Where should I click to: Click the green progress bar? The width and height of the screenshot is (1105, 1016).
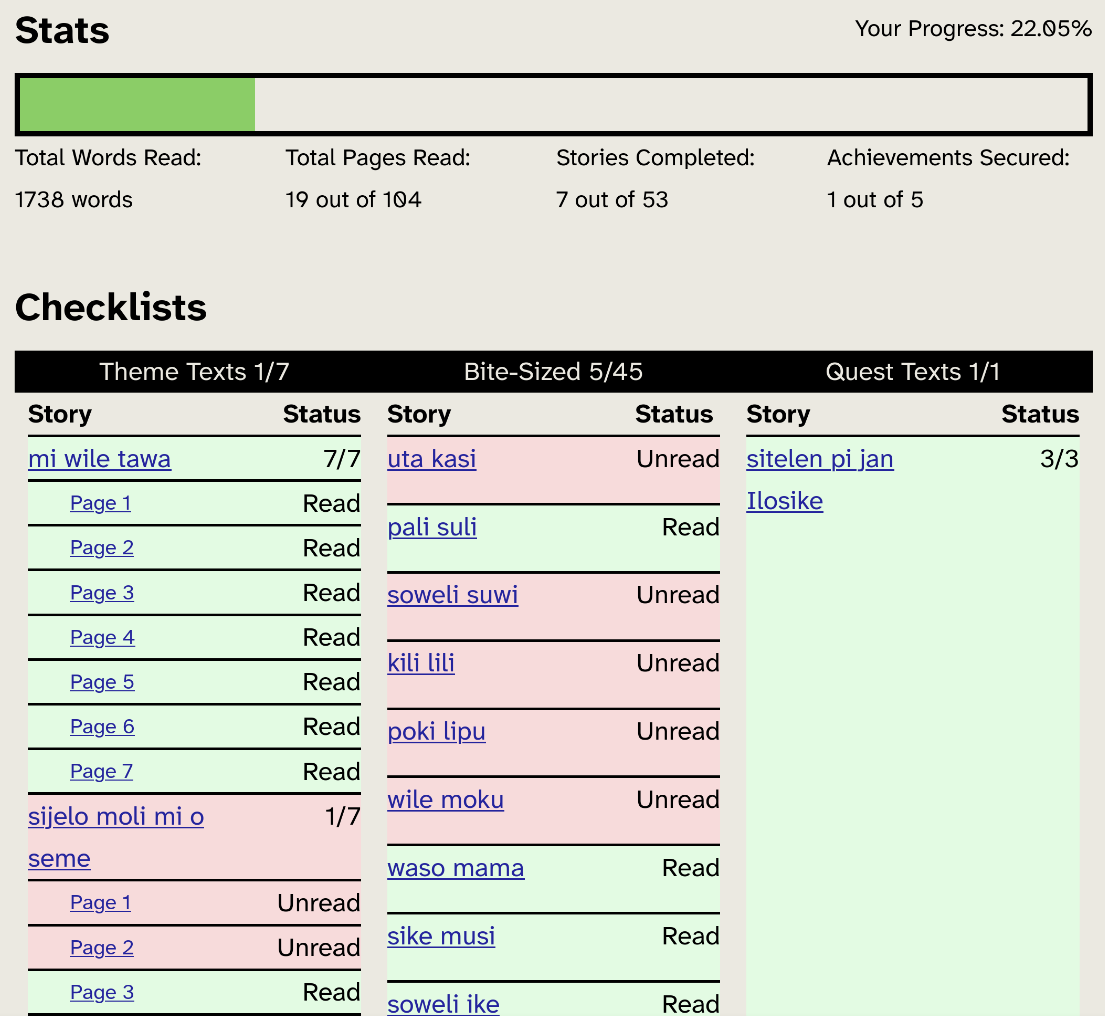(x=135, y=104)
